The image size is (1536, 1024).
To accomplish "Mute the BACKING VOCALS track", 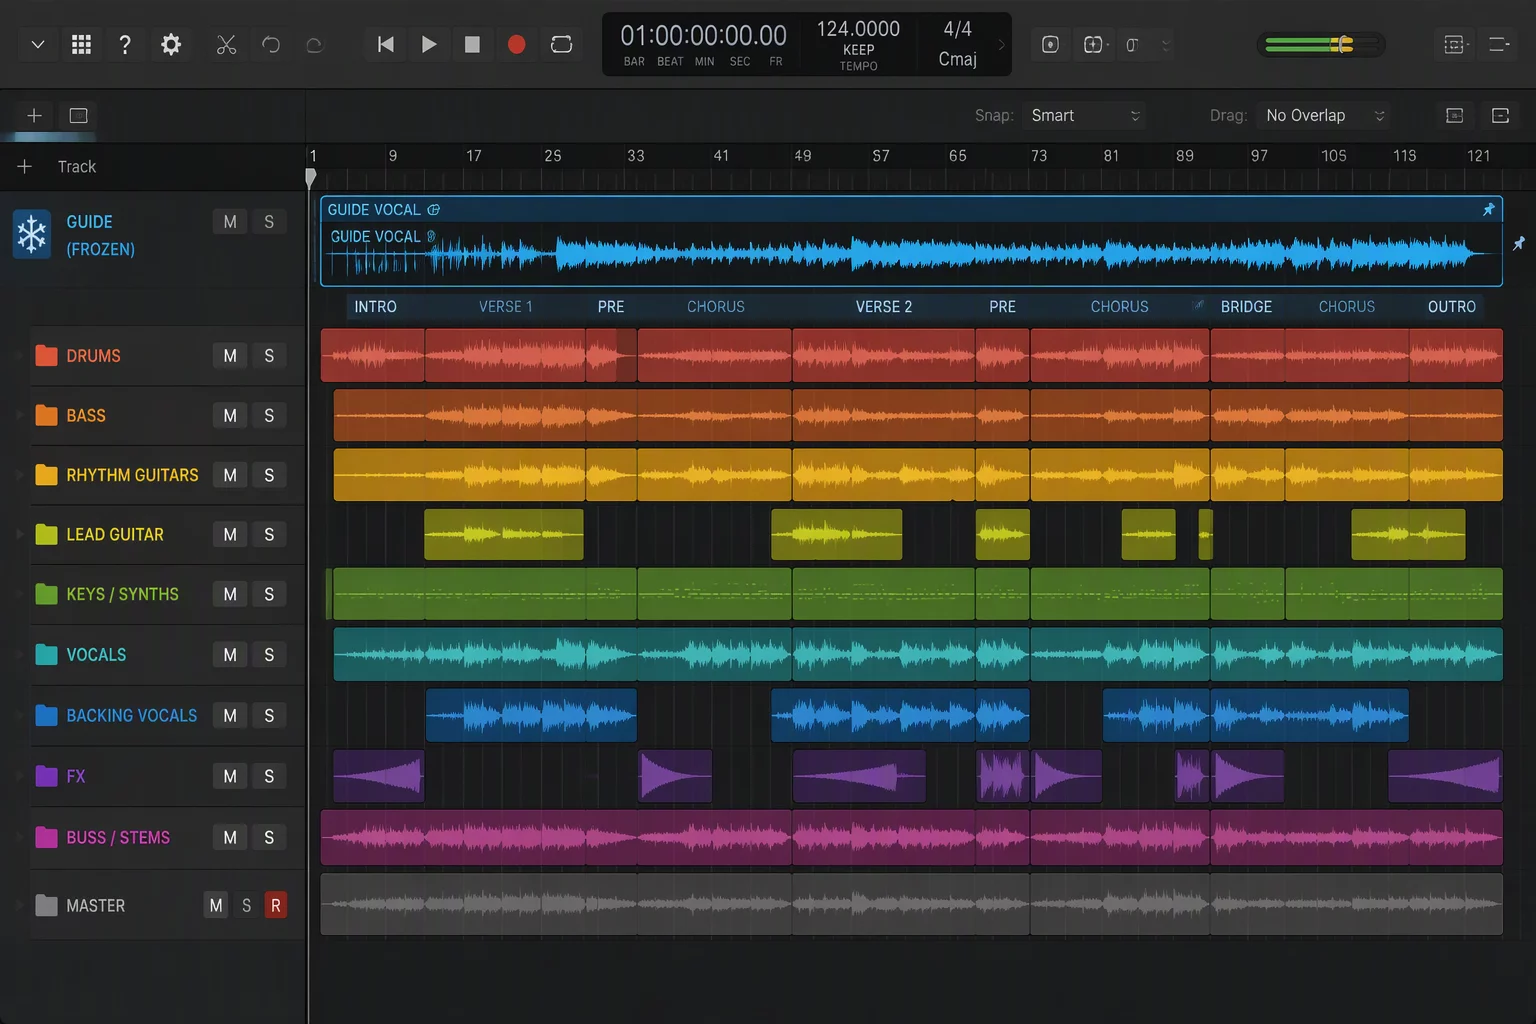I will pyautogui.click(x=230, y=715).
